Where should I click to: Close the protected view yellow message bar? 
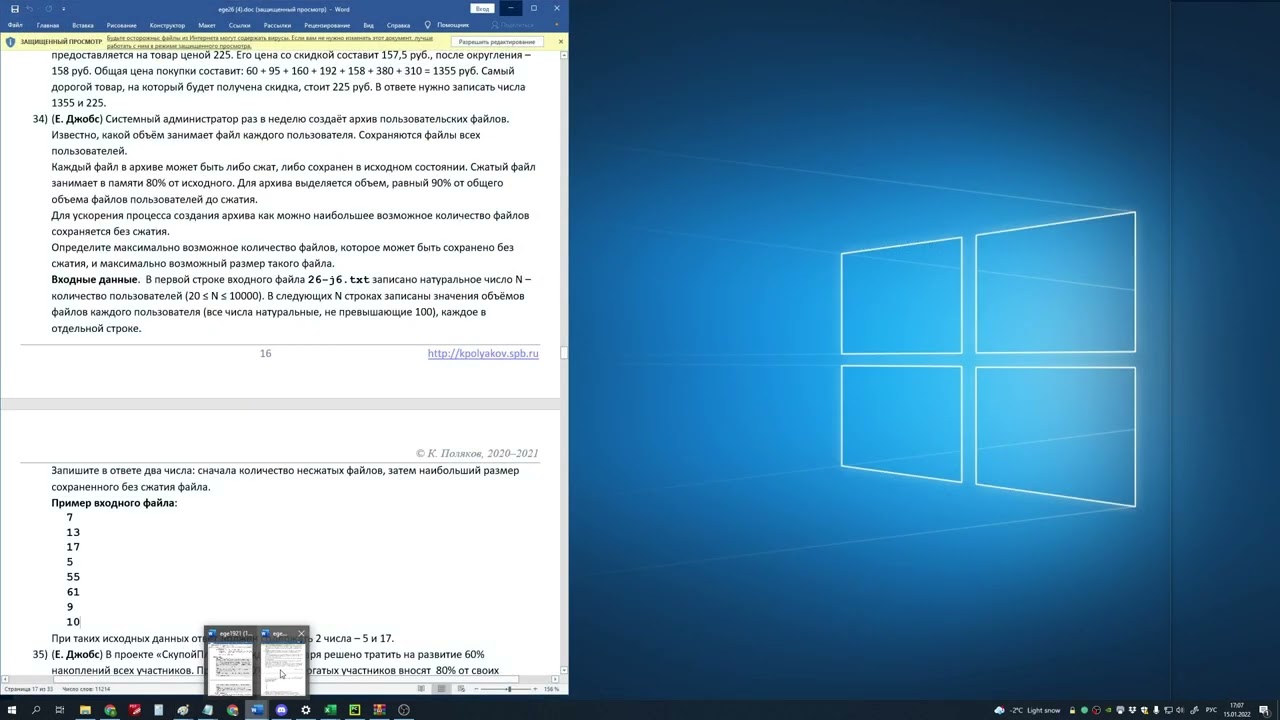pos(560,41)
